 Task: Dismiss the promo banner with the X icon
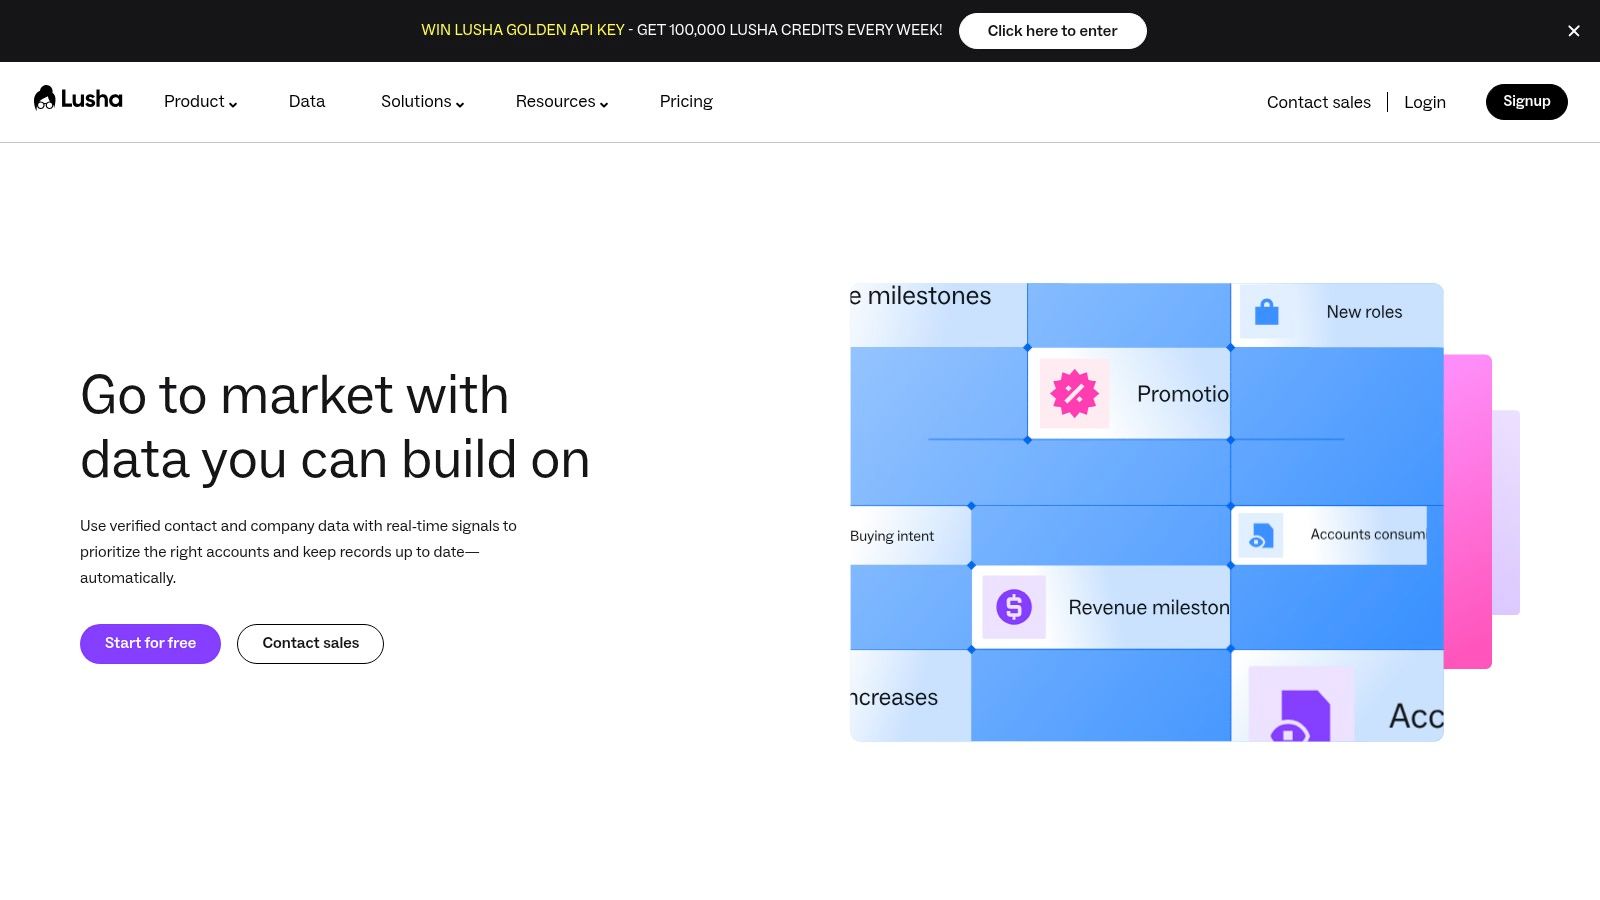coord(1574,31)
